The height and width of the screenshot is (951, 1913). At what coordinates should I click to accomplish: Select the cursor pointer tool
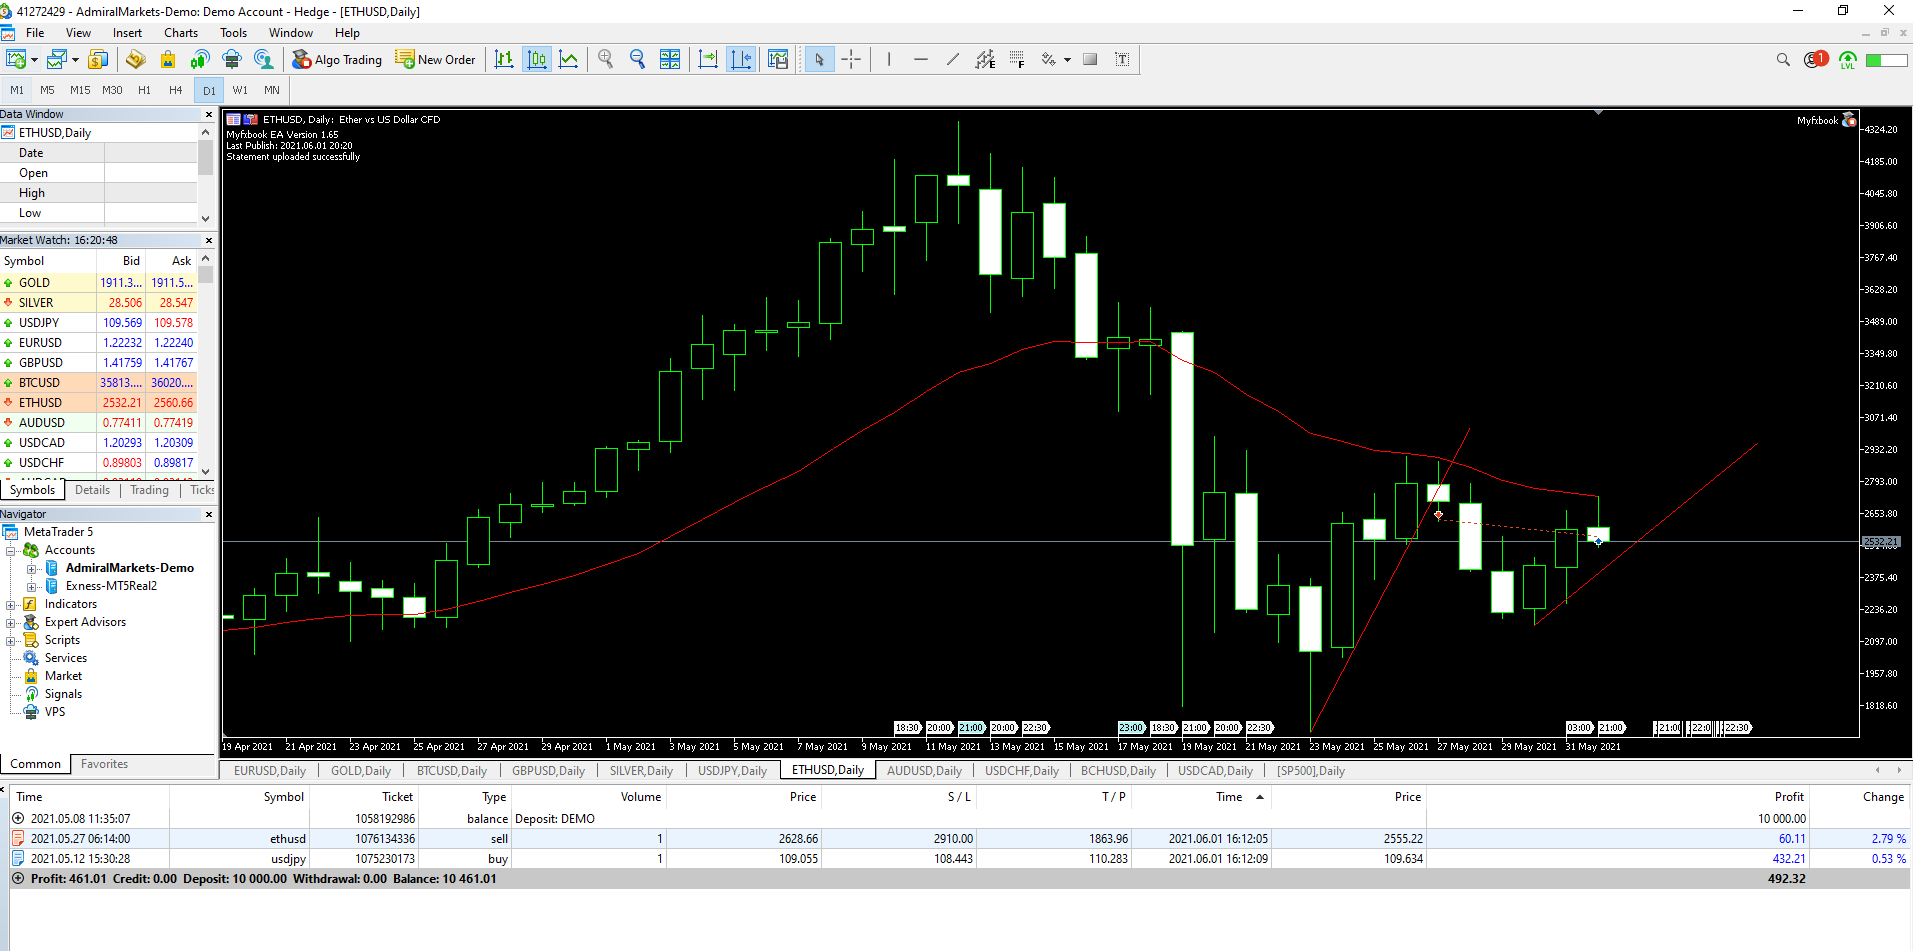pos(819,60)
